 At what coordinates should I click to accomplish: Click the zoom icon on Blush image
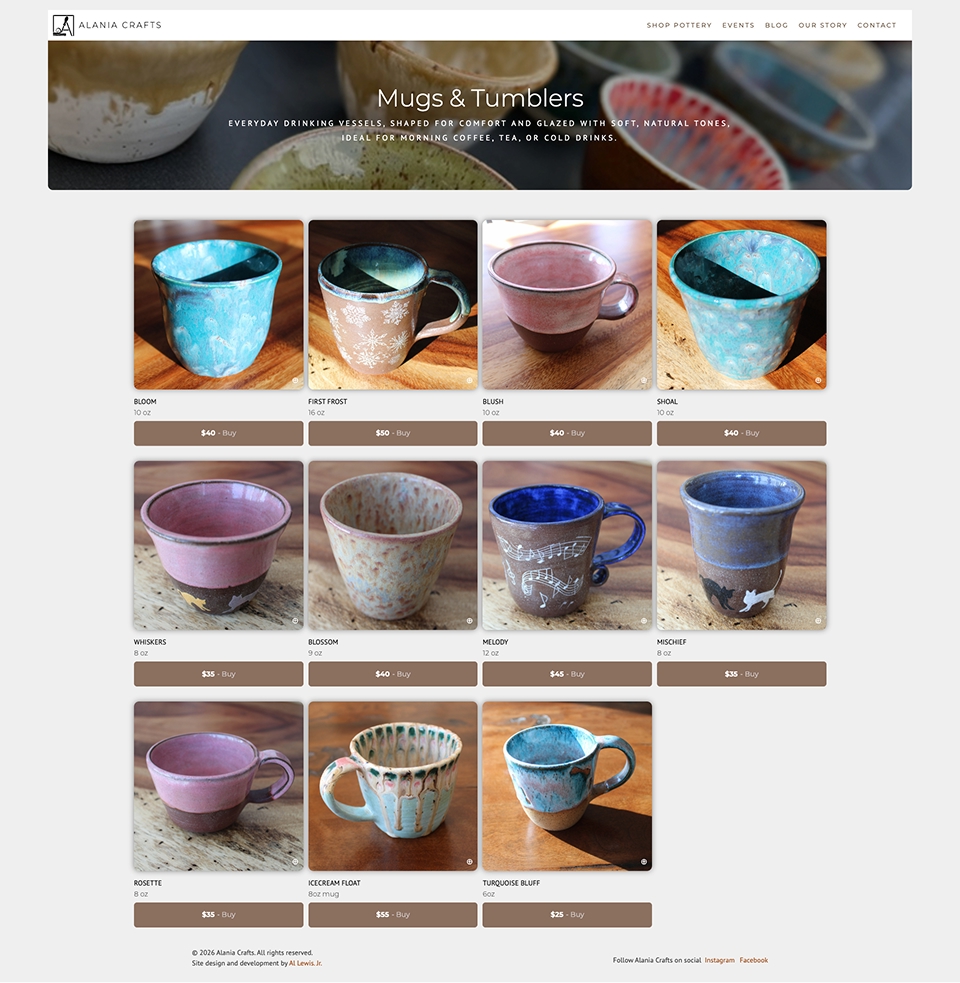643,381
